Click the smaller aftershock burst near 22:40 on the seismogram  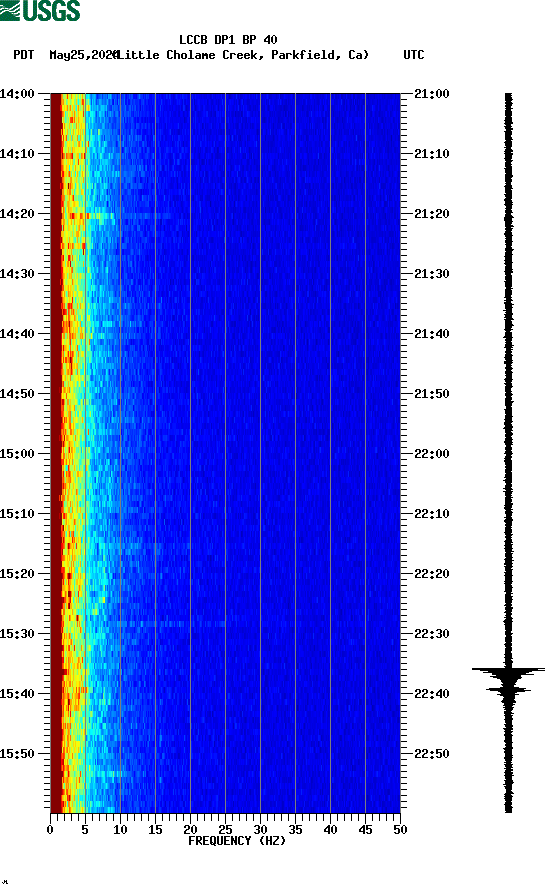508,691
